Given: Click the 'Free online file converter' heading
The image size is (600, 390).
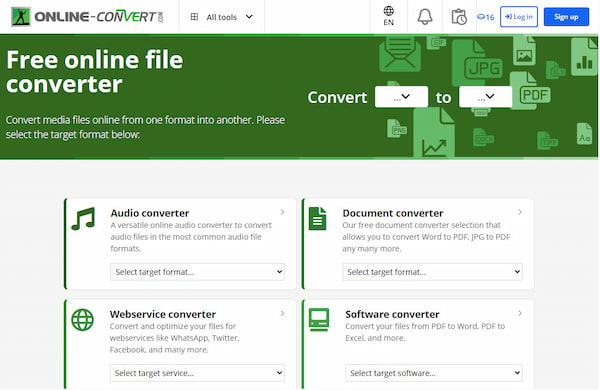Looking at the screenshot, I should pyautogui.click(x=95, y=72).
